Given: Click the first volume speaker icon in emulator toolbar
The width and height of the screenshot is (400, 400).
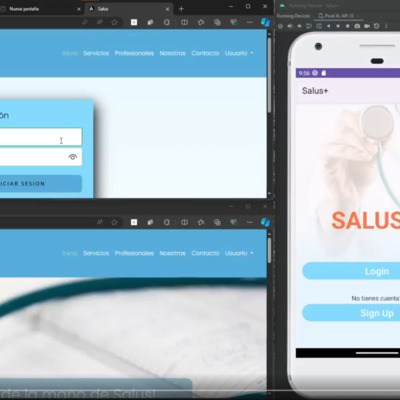Looking at the screenshot, I should (x=290, y=26).
